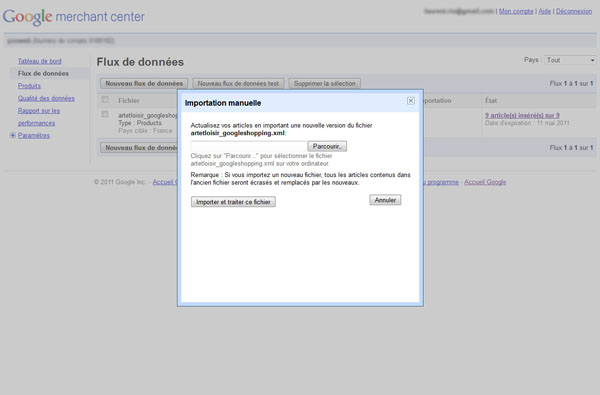The image size is (600, 395).
Task: Open Paramètres in the sidebar
Action: pyautogui.click(x=34, y=135)
